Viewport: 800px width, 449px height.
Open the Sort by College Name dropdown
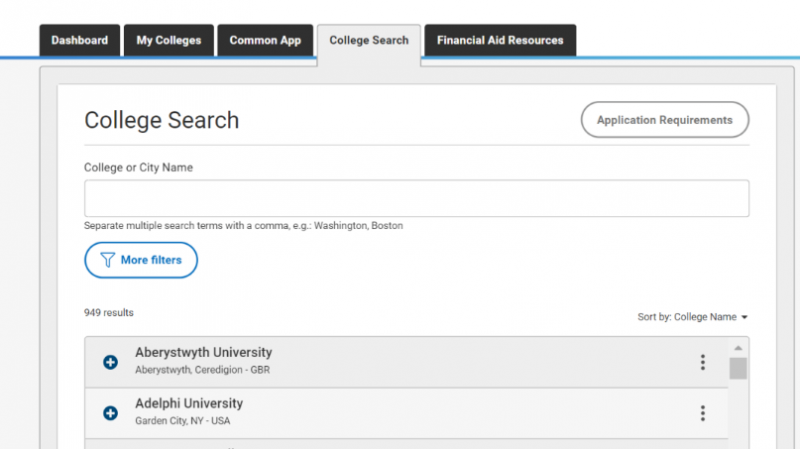(692, 317)
